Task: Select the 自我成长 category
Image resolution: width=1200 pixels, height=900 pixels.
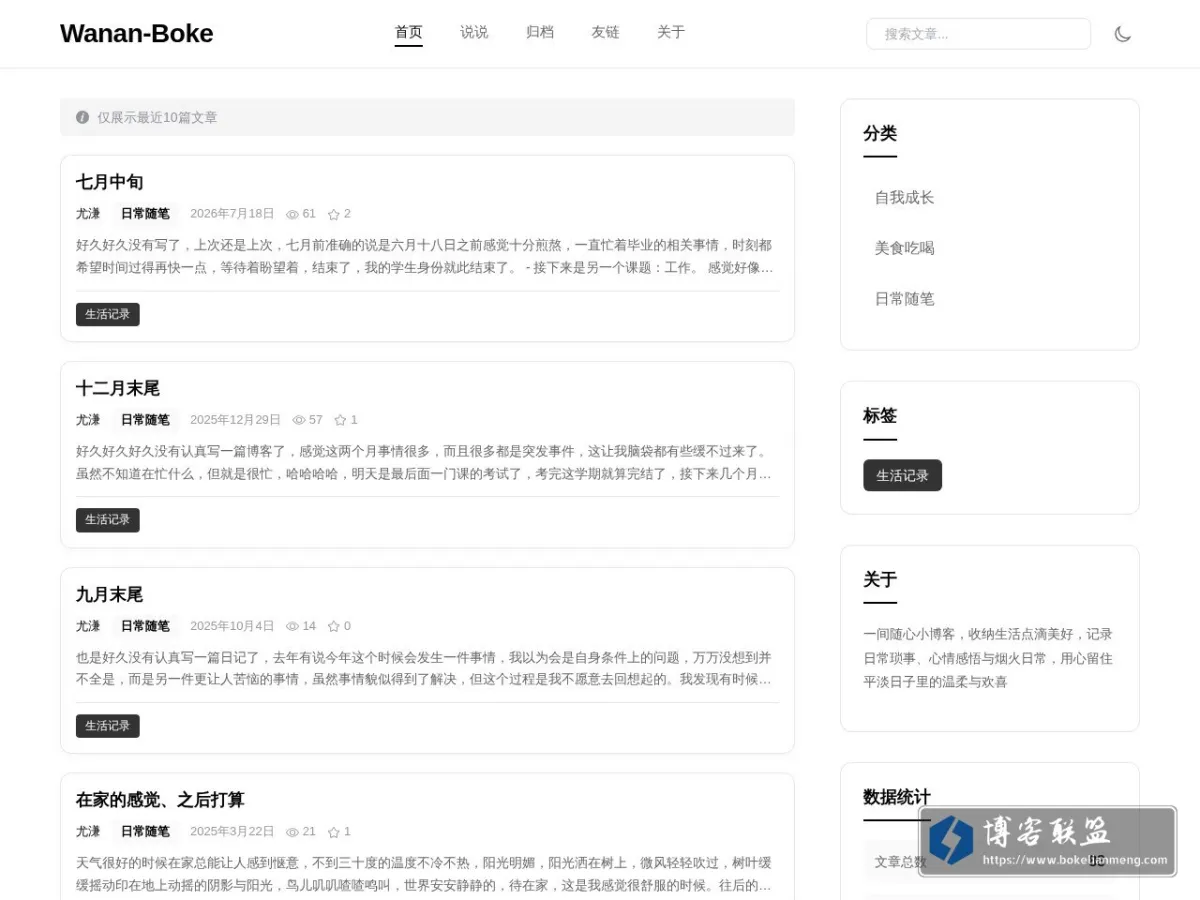Action: coord(904,197)
